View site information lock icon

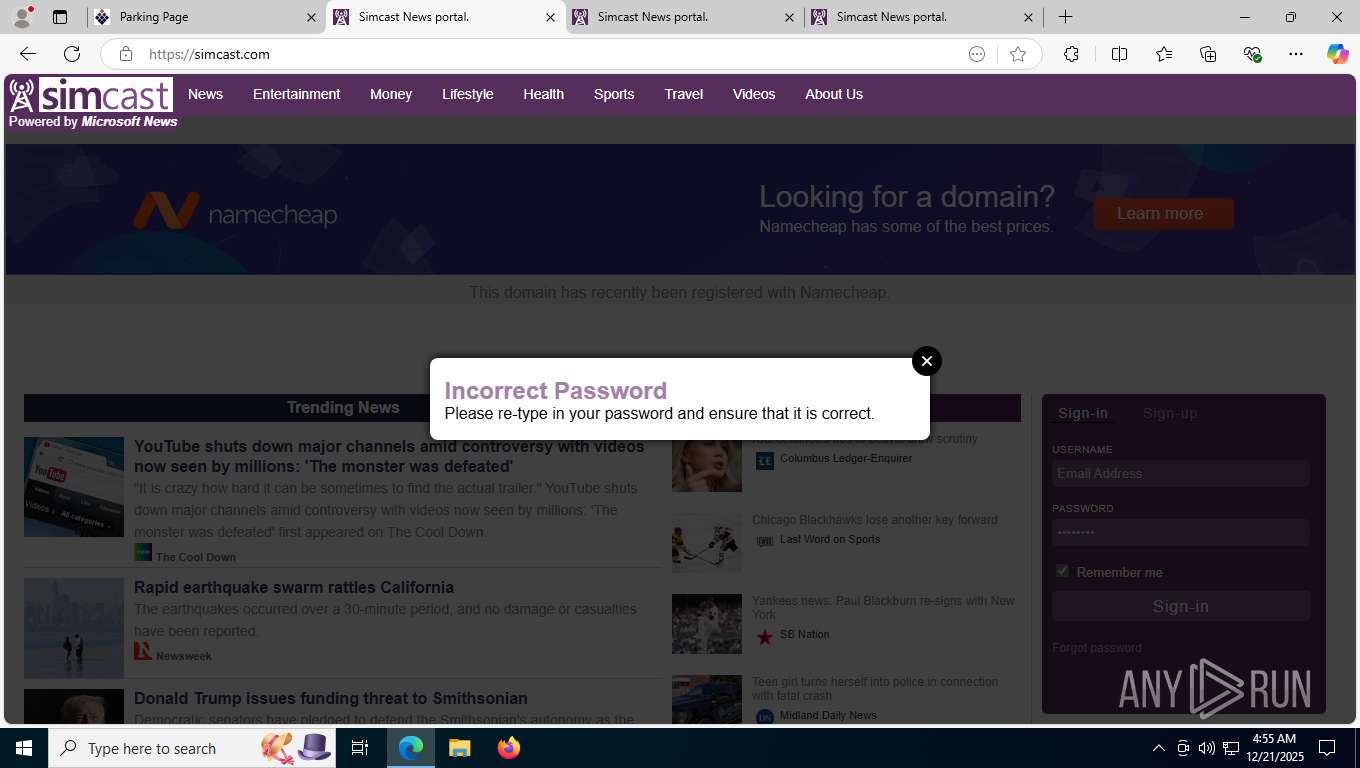click(125, 54)
